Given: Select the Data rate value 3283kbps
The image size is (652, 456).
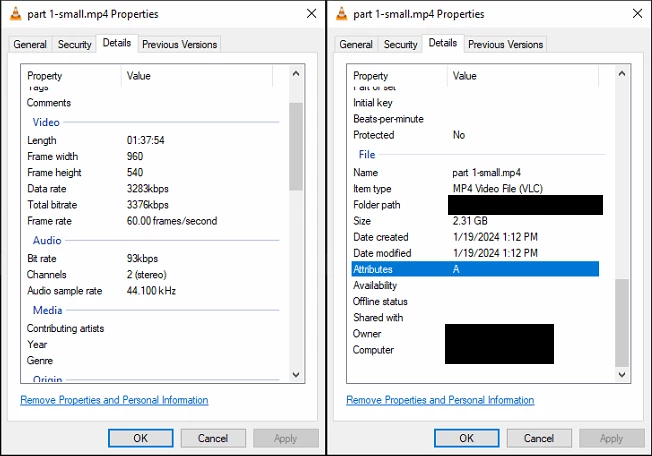Looking at the screenshot, I should (x=148, y=189).
